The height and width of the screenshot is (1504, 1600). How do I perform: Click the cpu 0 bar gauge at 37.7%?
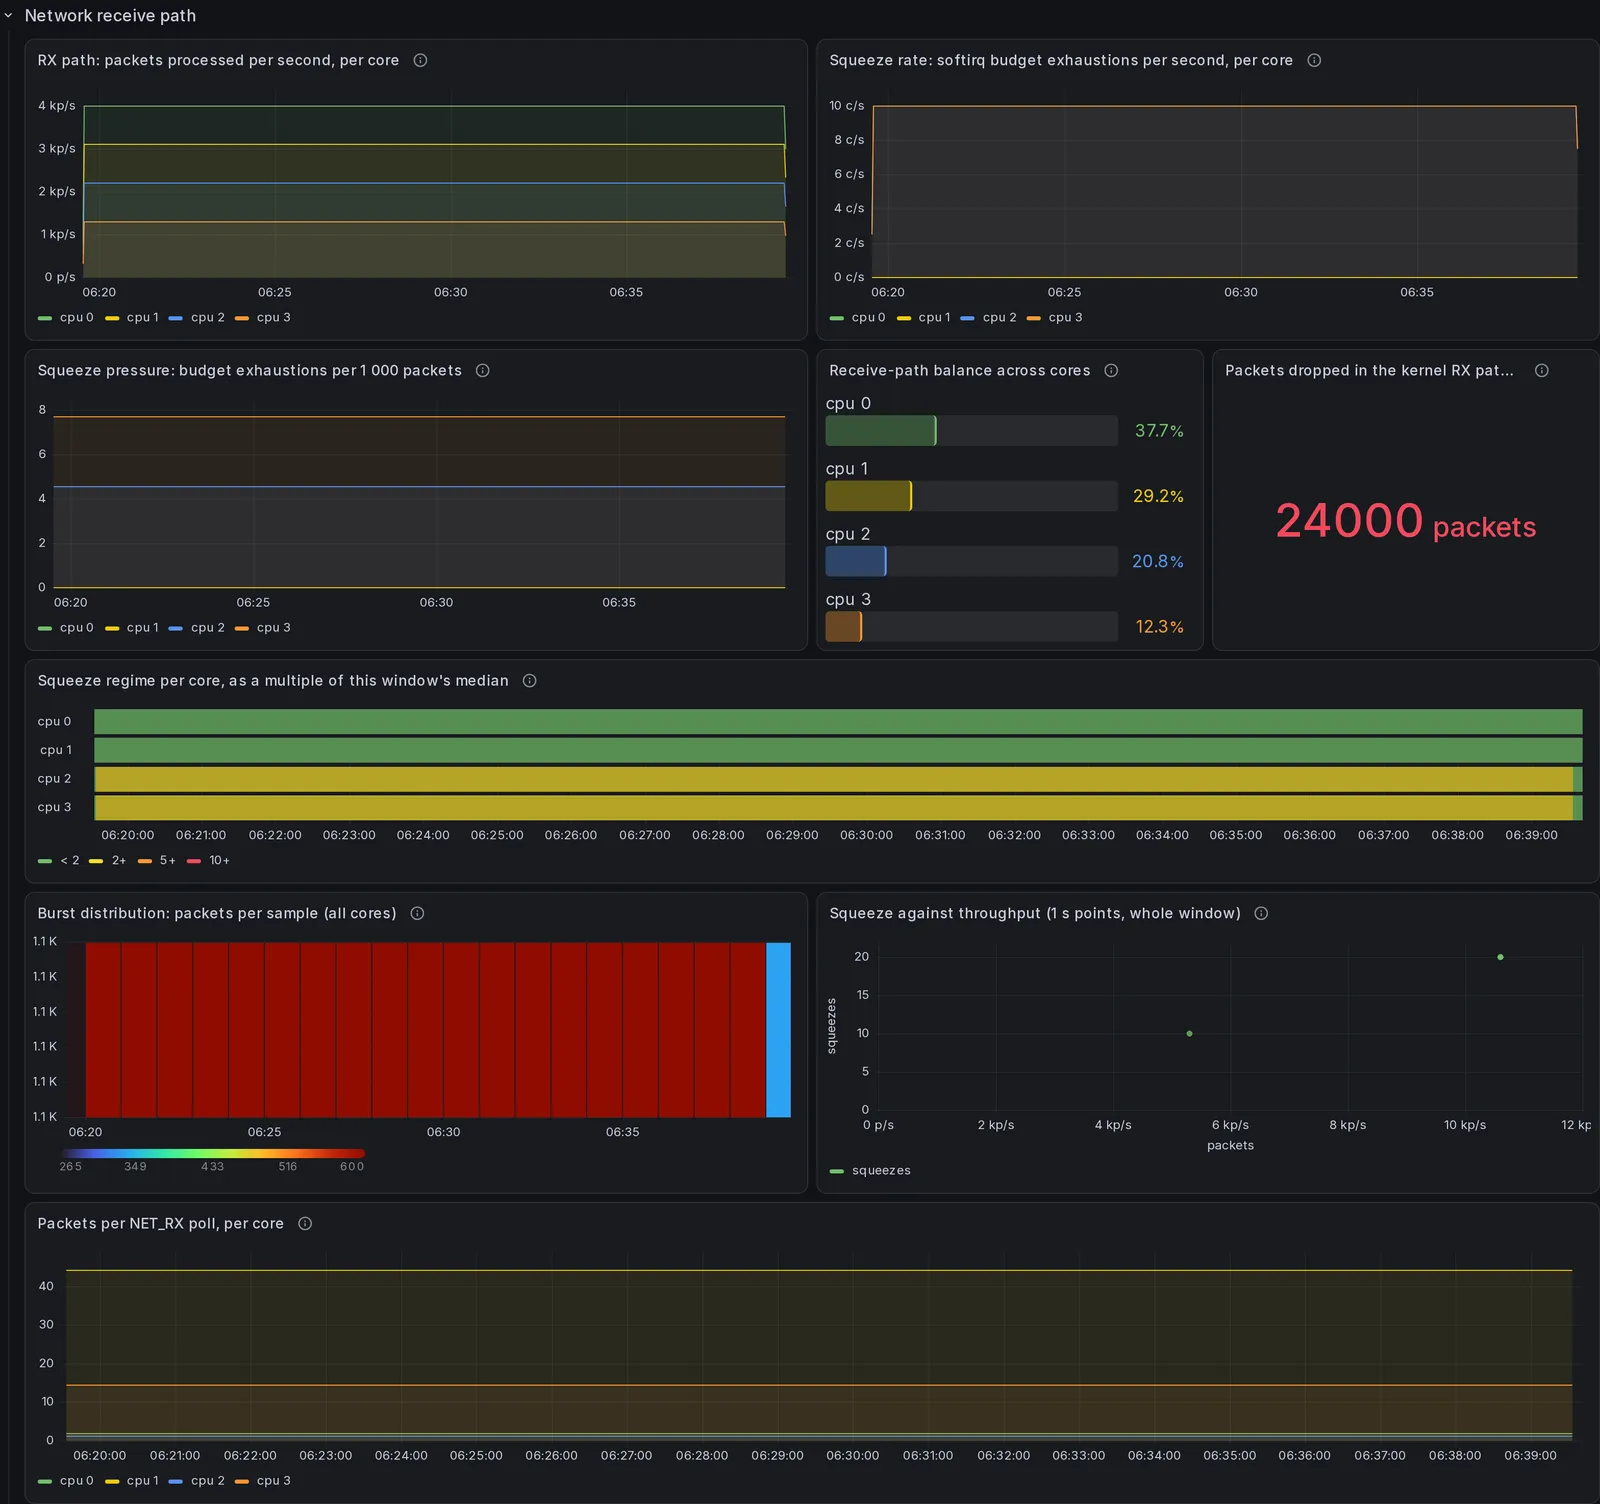pos(971,431)
